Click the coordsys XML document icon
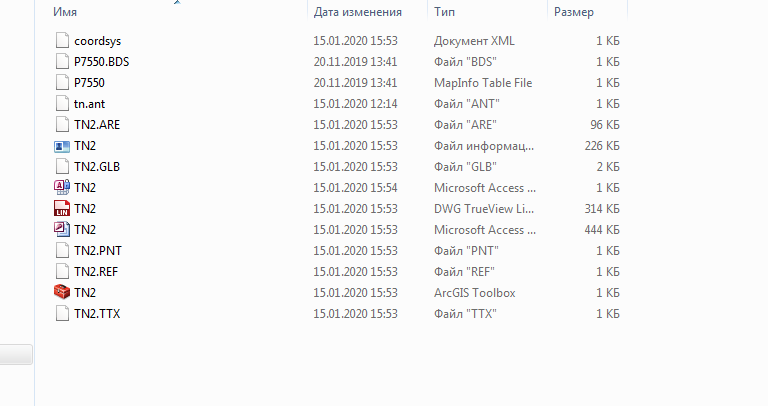The height and width of the screenshot is (406, 768). [62, 41]
